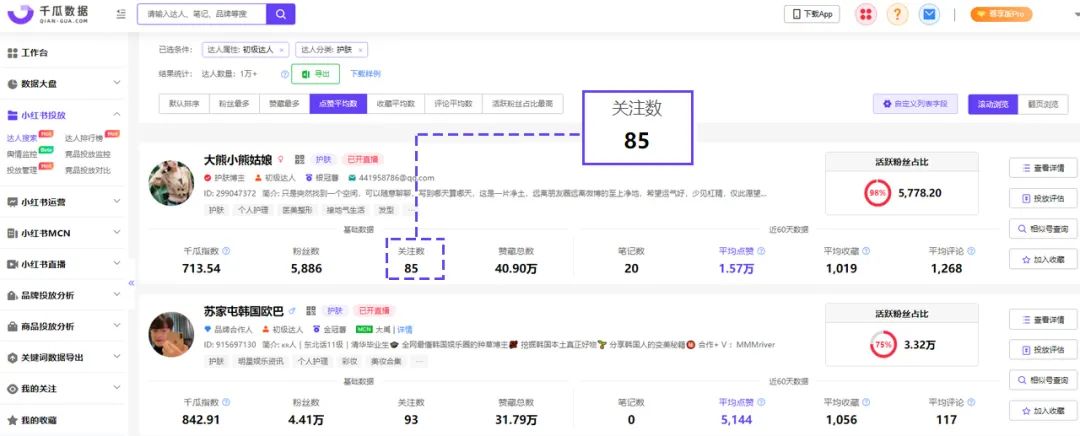The width and height of the screenshot is (1080, 436).
Task: Click the 下载样例 link
Action: click(365, 74)
